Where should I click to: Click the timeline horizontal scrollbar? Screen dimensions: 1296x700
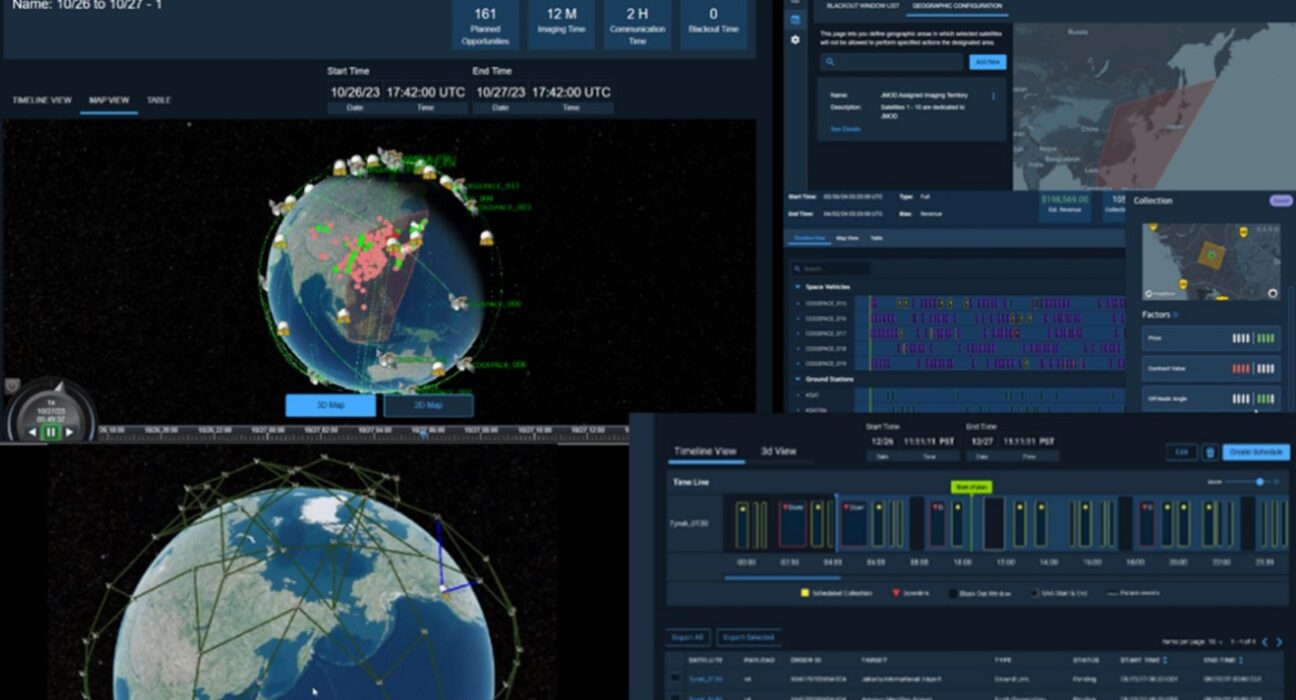click(783, 577)
